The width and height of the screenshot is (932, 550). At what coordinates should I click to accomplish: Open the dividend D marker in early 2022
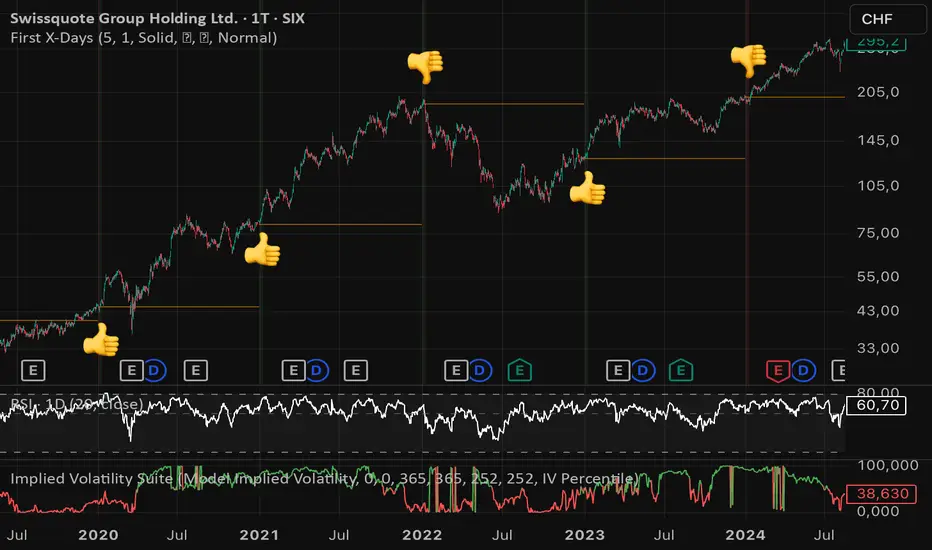click(x=480, y=370)
